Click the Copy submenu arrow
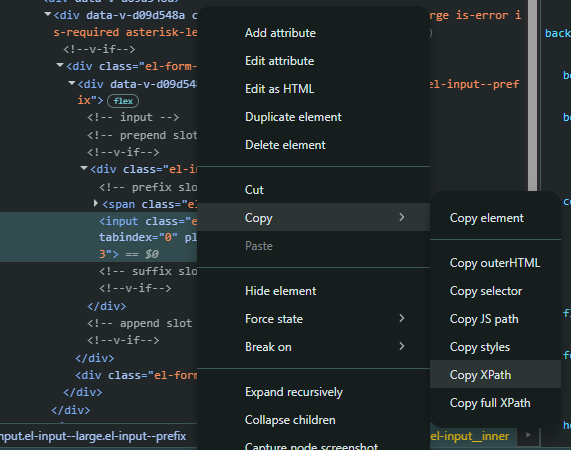The image size is (571, 450). coord(401,217)
